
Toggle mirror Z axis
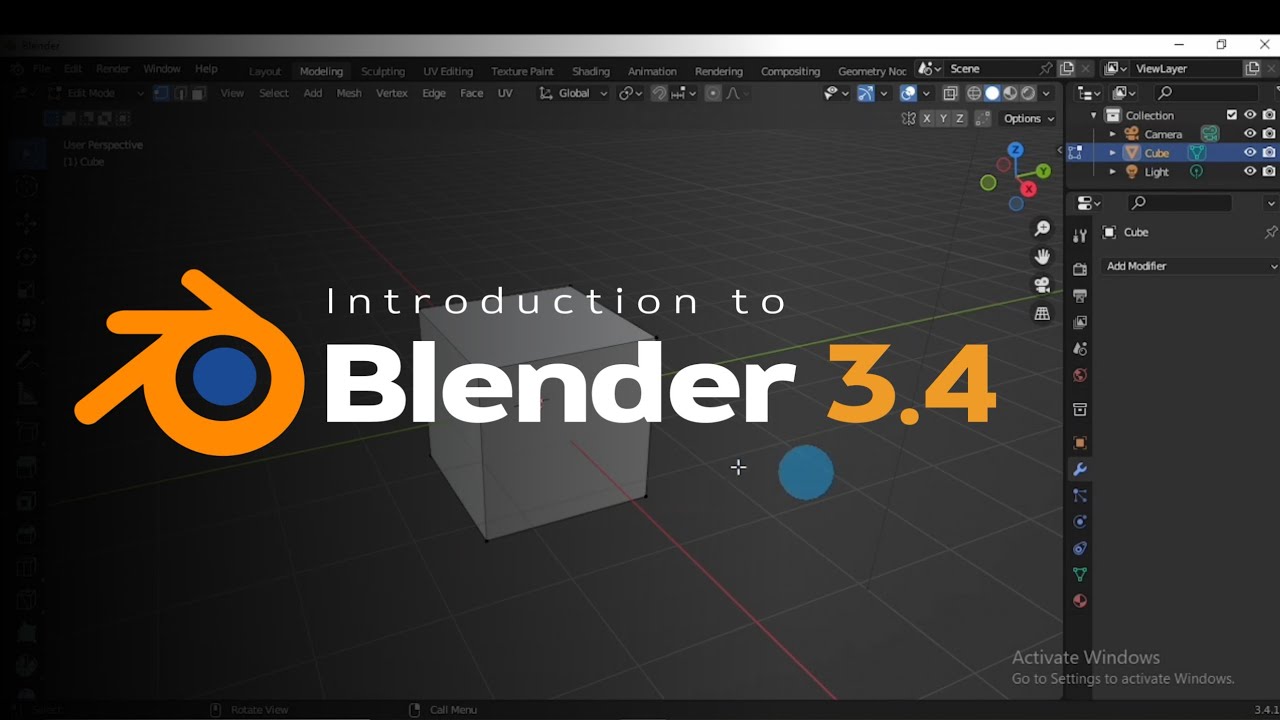click(x=960, y=118)
